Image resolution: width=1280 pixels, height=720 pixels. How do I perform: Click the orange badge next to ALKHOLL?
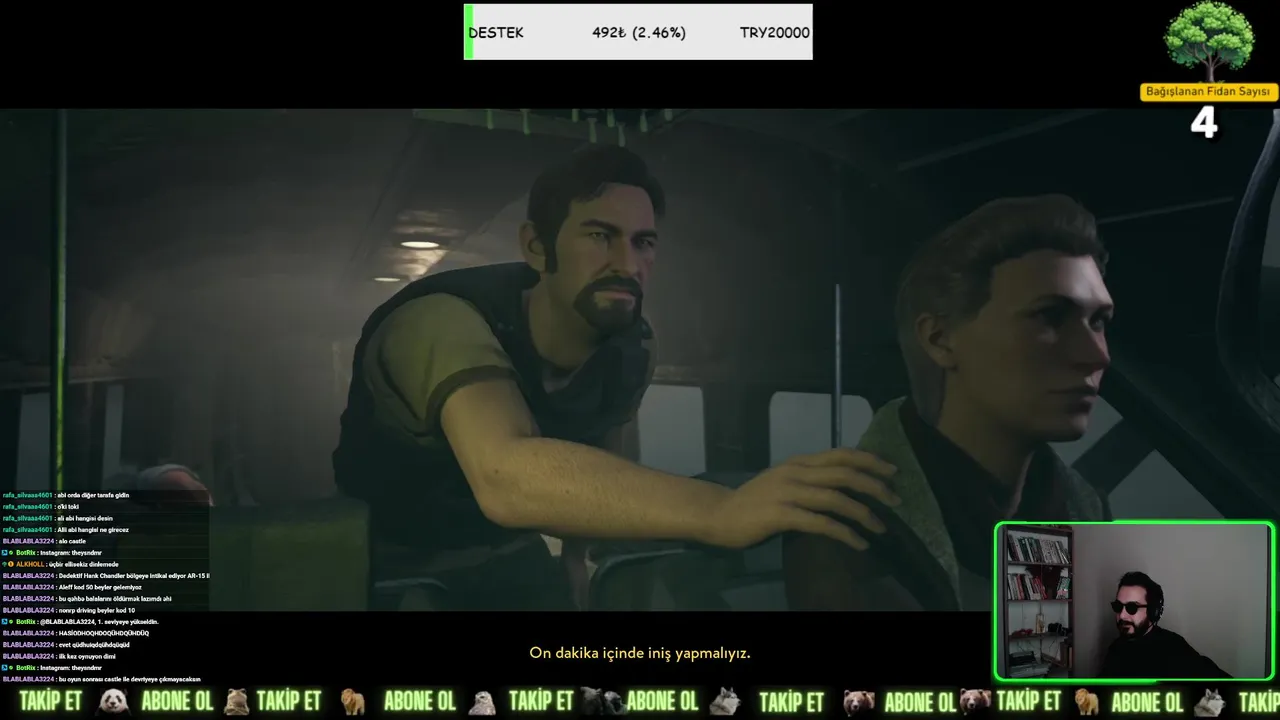coord(12,564)
